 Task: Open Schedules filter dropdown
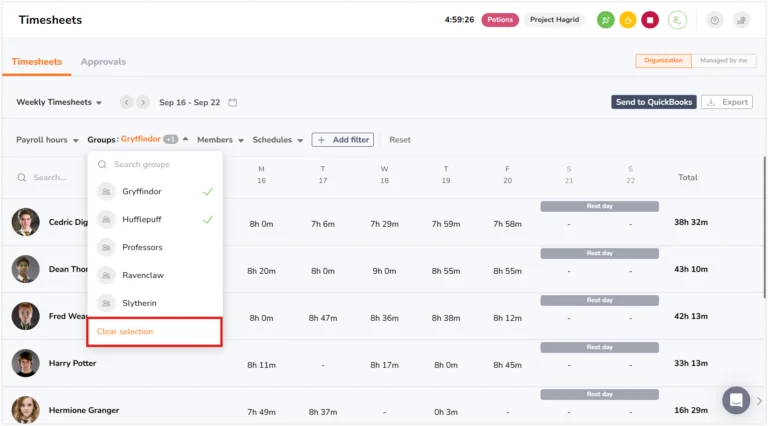tap(278, 140)
